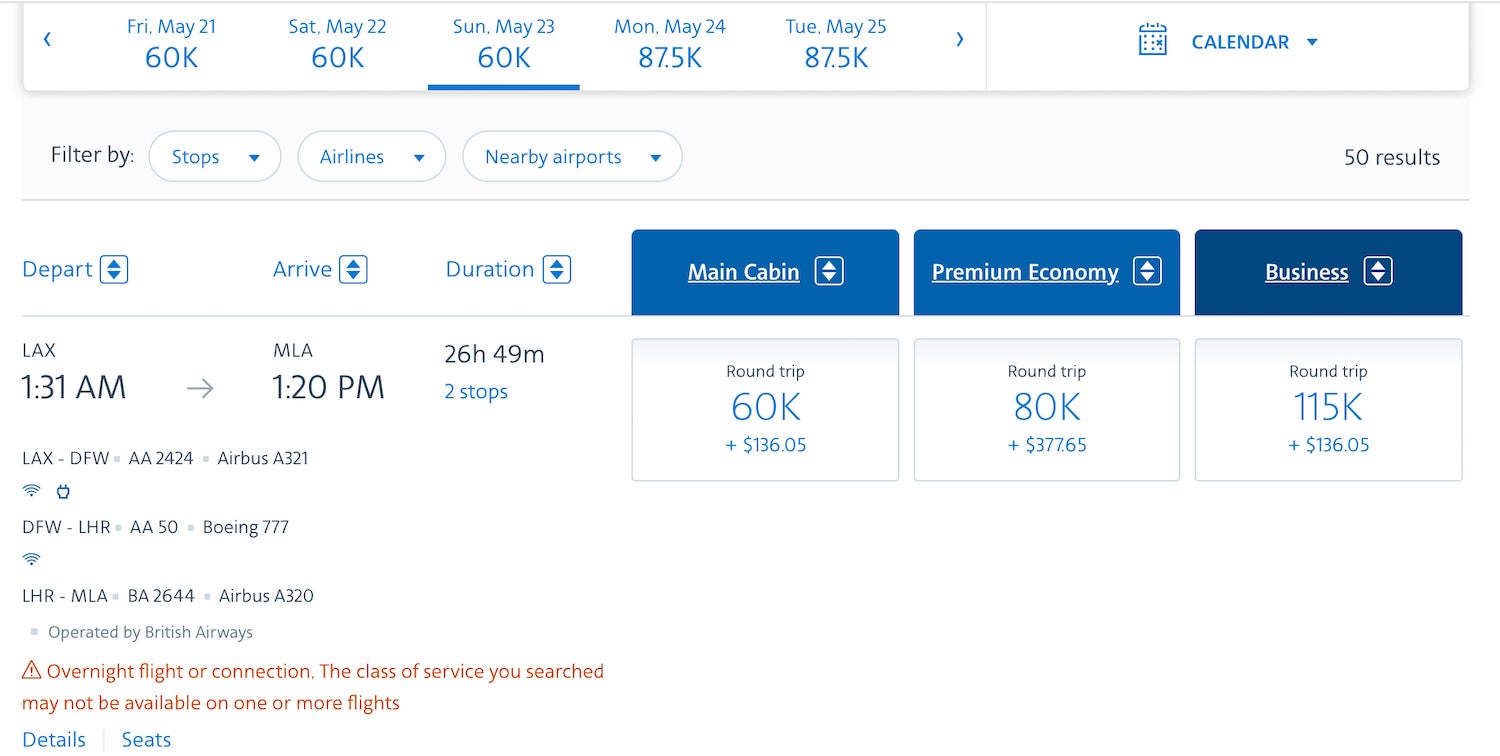The height and width of the screenshot is (756, 1500).
Task: Click the 2 stops link
Action: [475, 391]
